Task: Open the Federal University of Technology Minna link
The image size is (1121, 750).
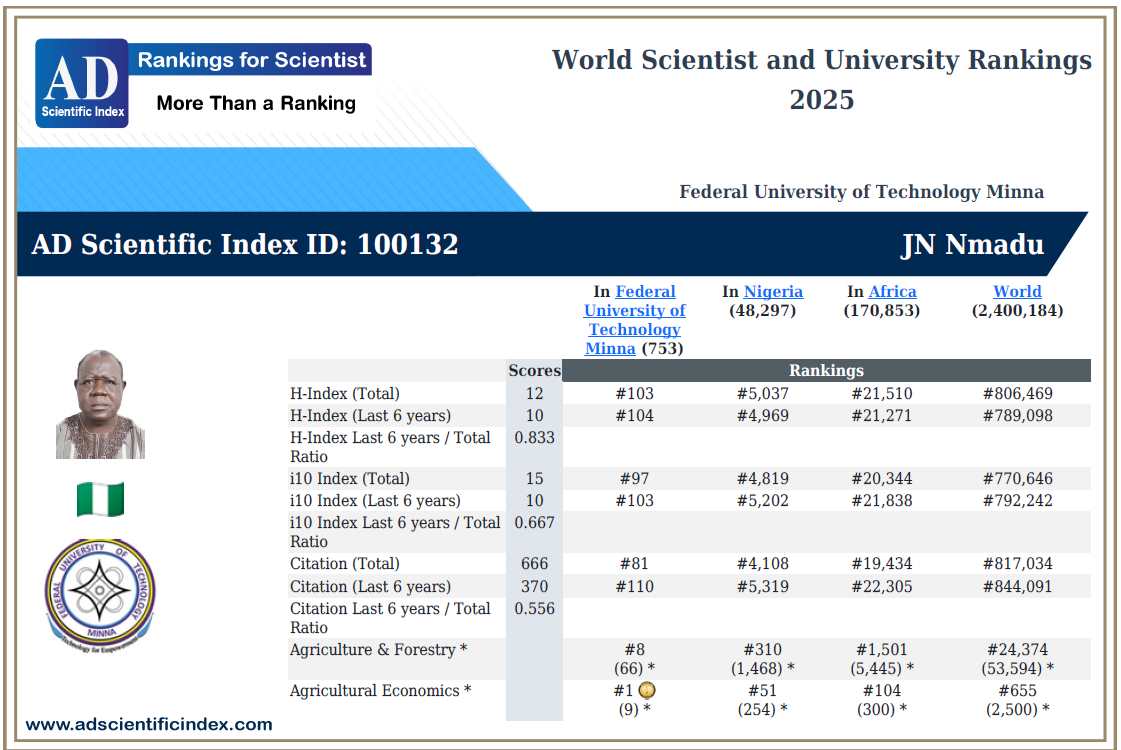Action: (x=634, y=320)
